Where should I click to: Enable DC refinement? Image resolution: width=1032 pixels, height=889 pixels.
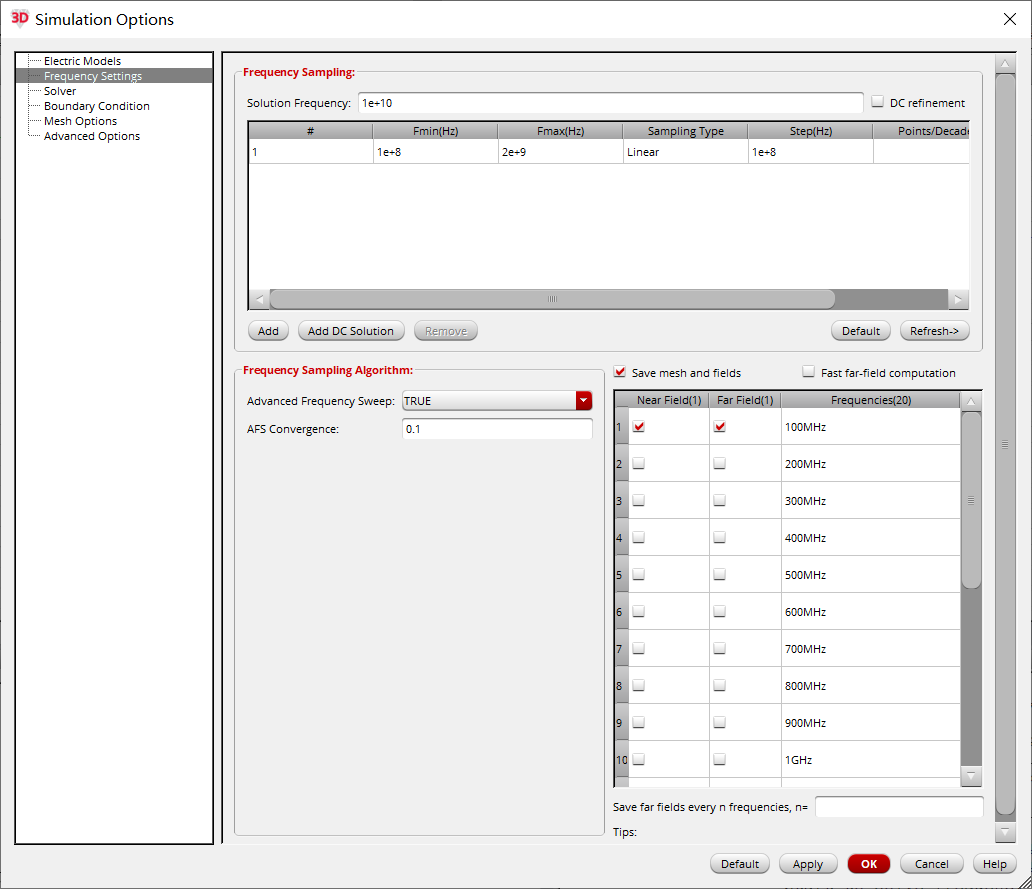click(x=877, y=102)
